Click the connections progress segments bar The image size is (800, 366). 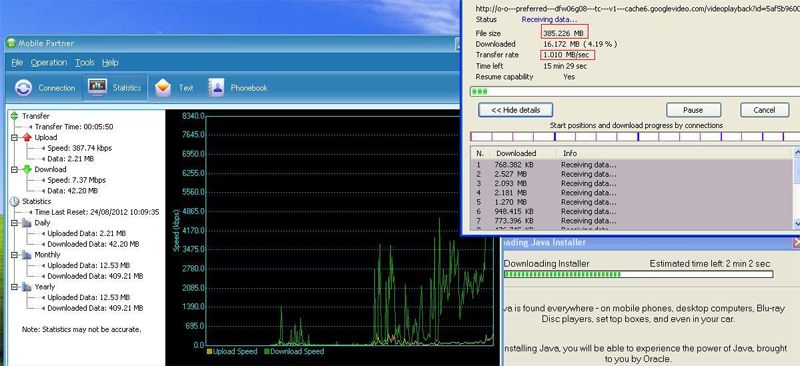pos(635,136)
